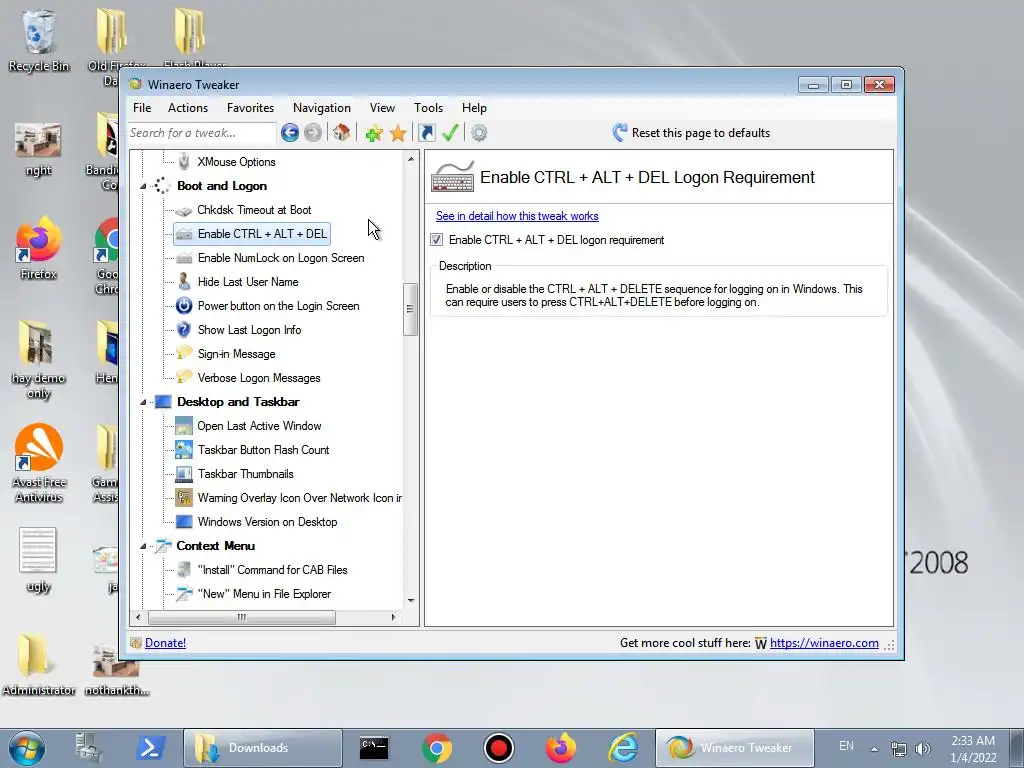1024x768 pixels.
Task: Uncheck Enable CTRL + ALT + DEL logon requirement
Action: [436, 240]
